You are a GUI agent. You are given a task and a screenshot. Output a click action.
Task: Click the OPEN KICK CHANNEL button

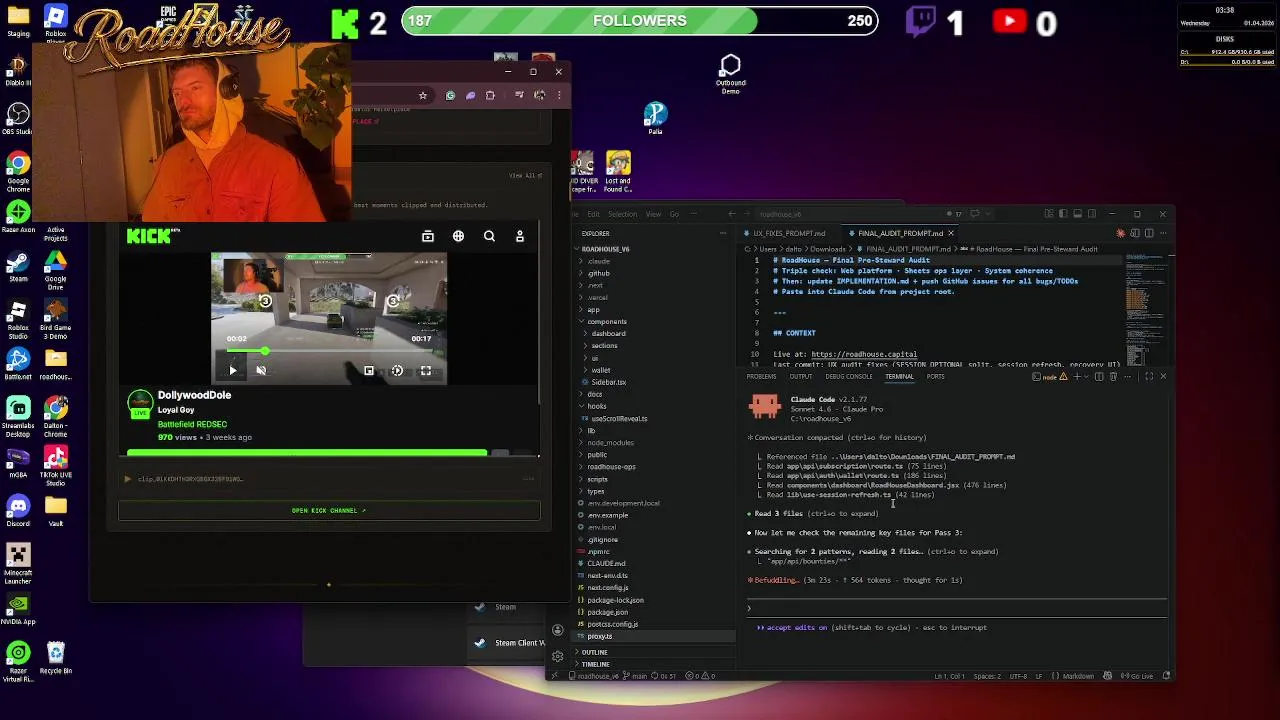point(329,510)
